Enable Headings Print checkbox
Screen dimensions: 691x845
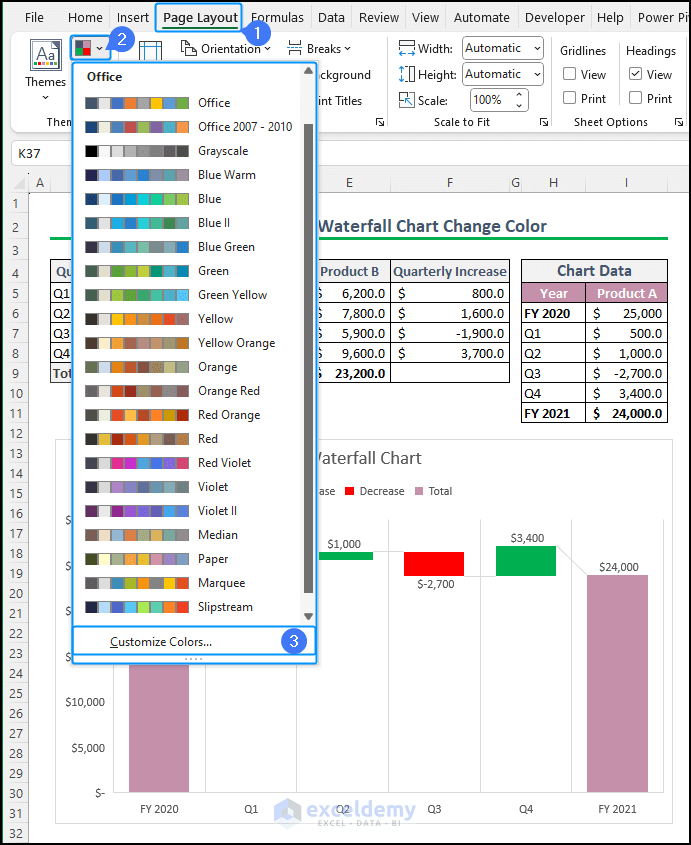click(635, 98)
